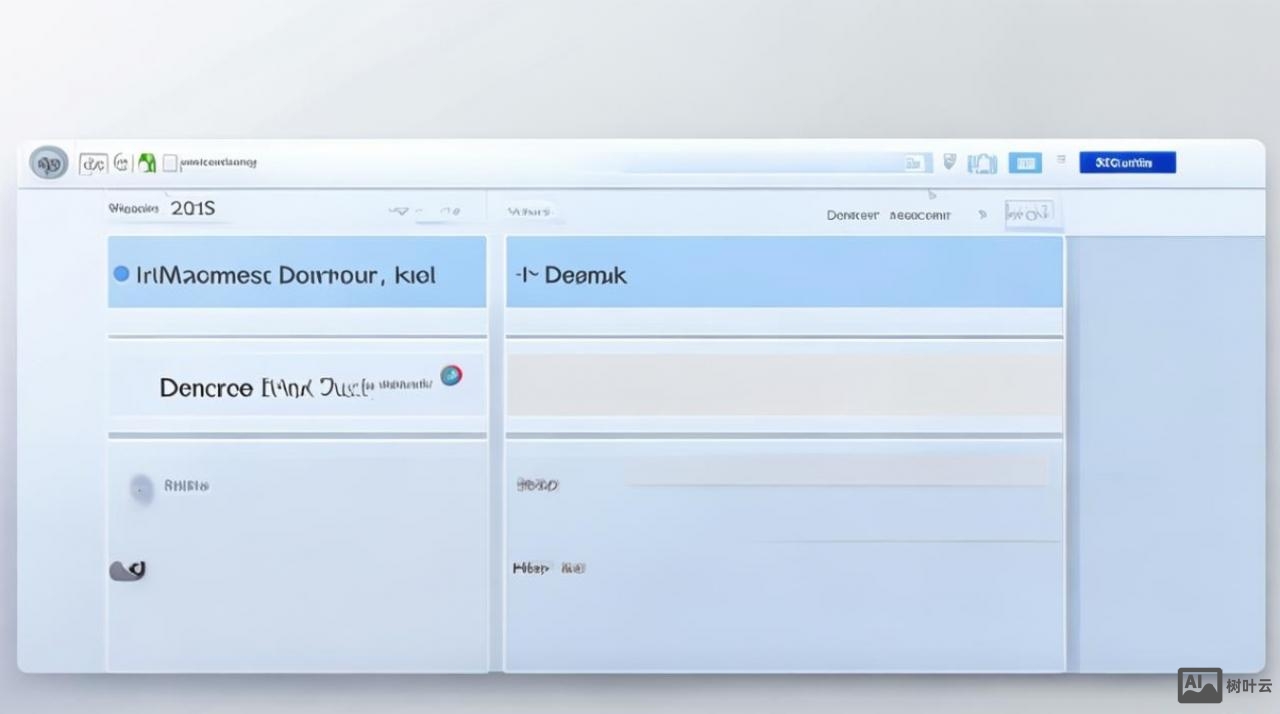This screenshot has height=714, width=1280.
Task: Click the clipboard-like icon next to the shield
Action: point(982,163)
